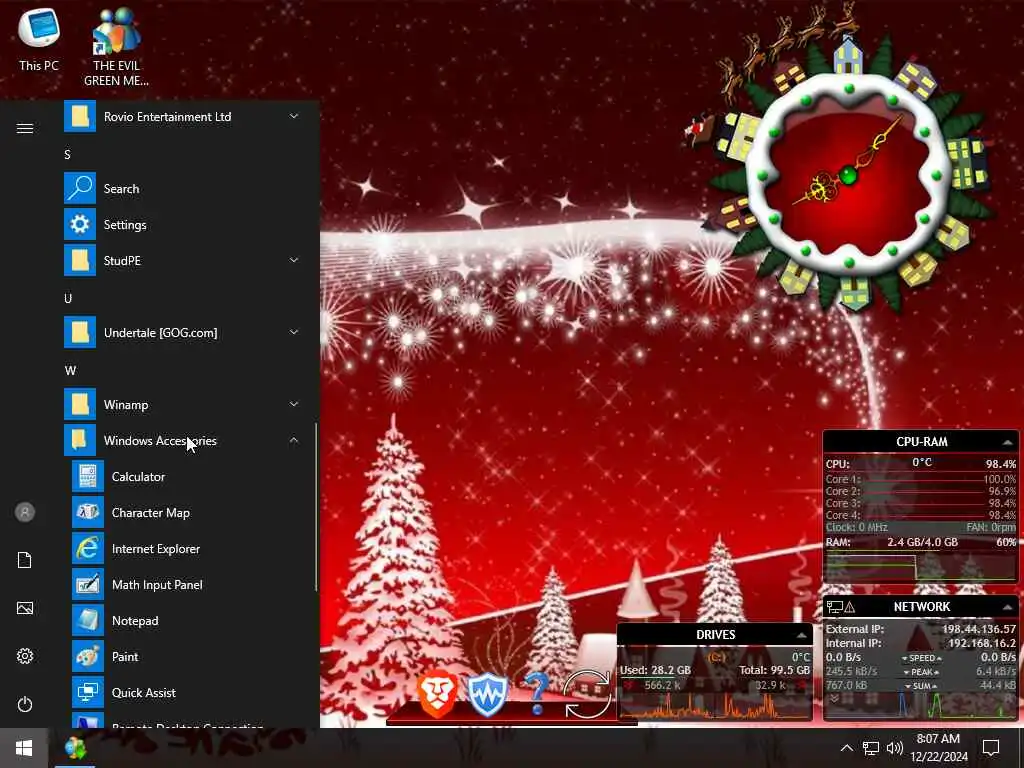Jump to letter W section header
The width and height of the screenshot is (1024, 768).
70,370
